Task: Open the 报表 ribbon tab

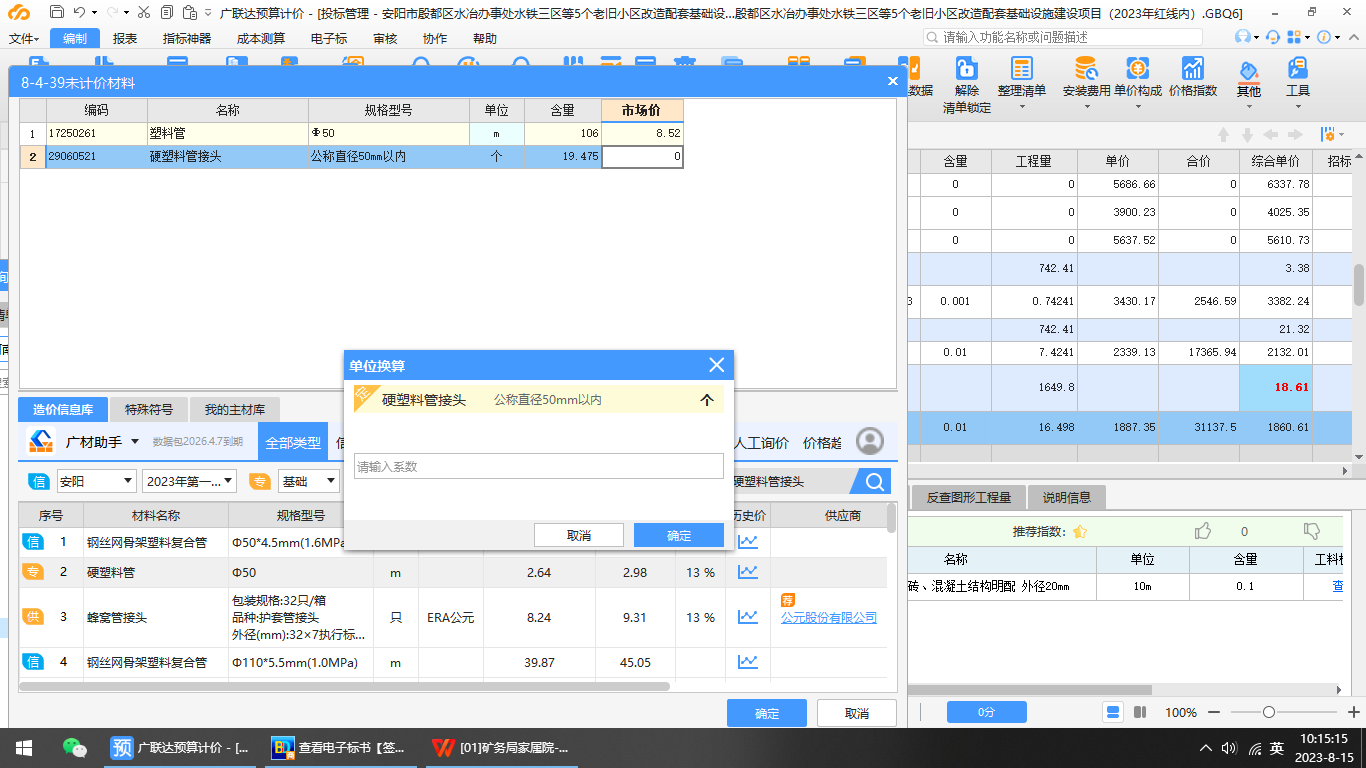Action: [125, 38]
